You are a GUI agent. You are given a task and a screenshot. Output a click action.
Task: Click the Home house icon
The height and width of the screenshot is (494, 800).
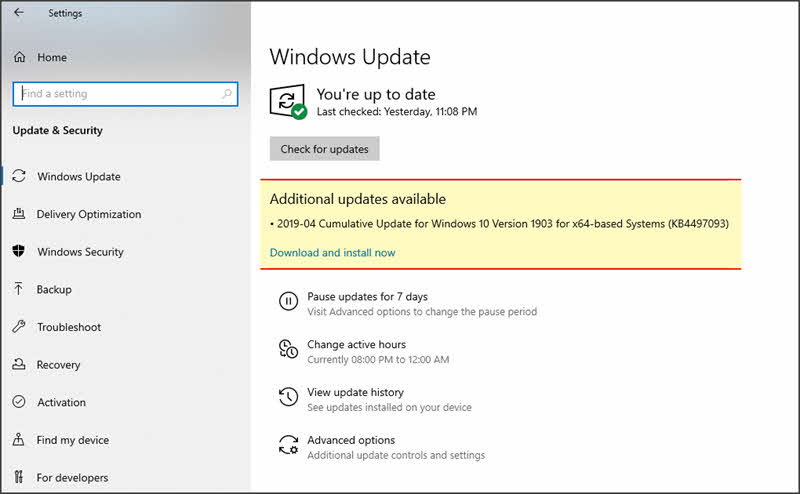pyautogui.click(x=19, y=57)
